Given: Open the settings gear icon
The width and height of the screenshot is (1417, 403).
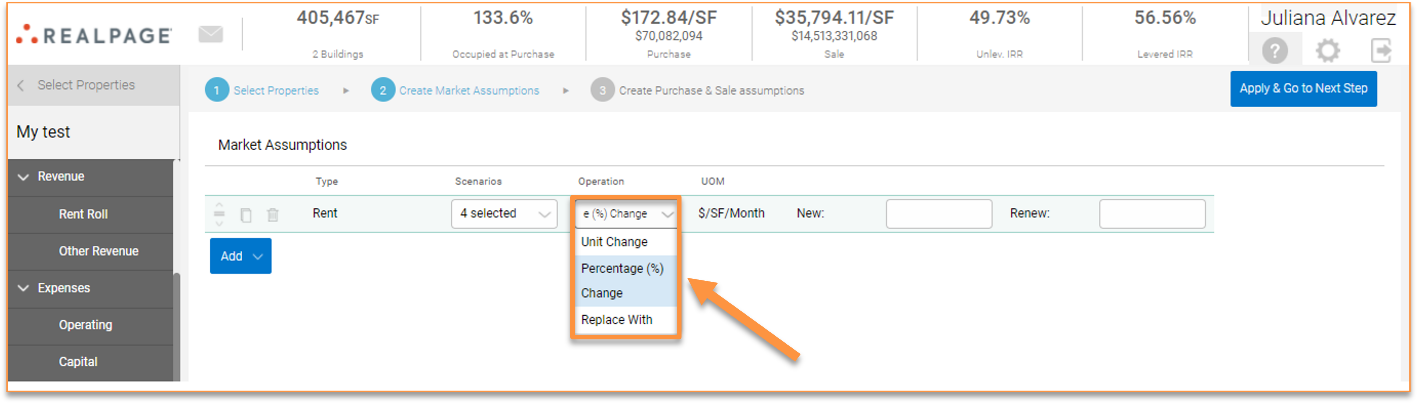Looking at the screenshot, I should click(x=1327, y=50).
